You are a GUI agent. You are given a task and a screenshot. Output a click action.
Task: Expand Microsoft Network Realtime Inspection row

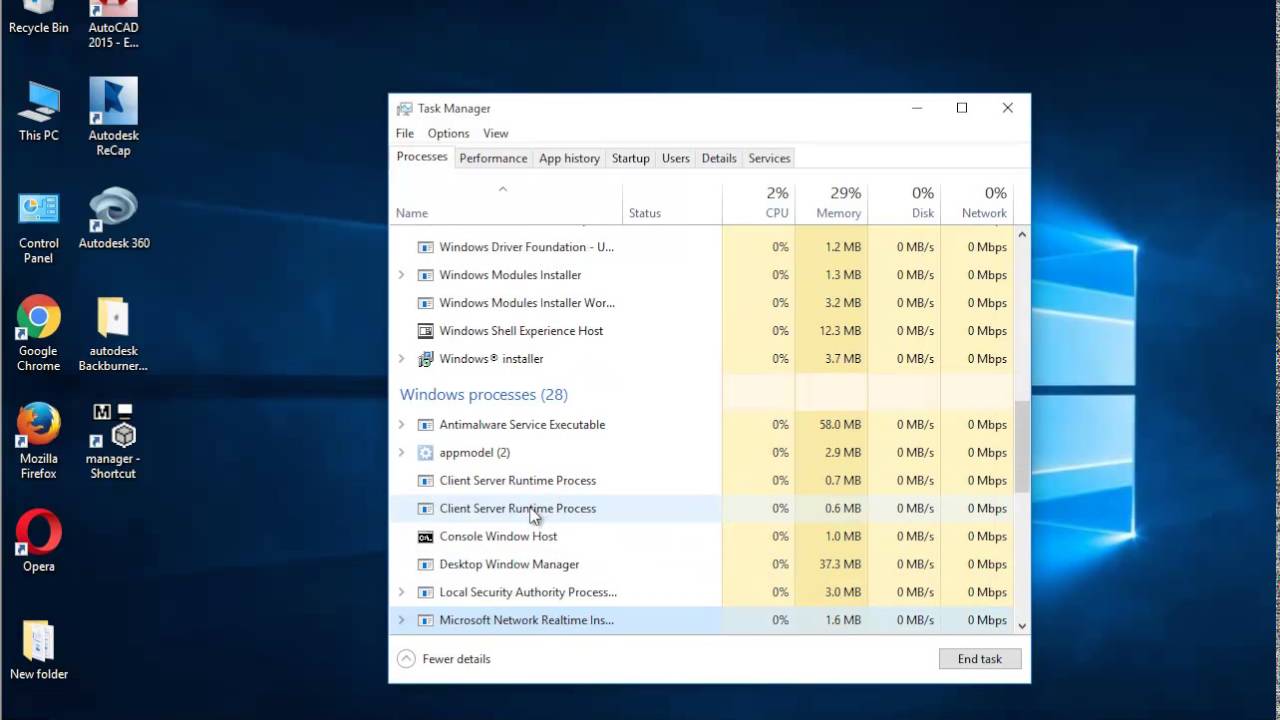tap(402, 621)
